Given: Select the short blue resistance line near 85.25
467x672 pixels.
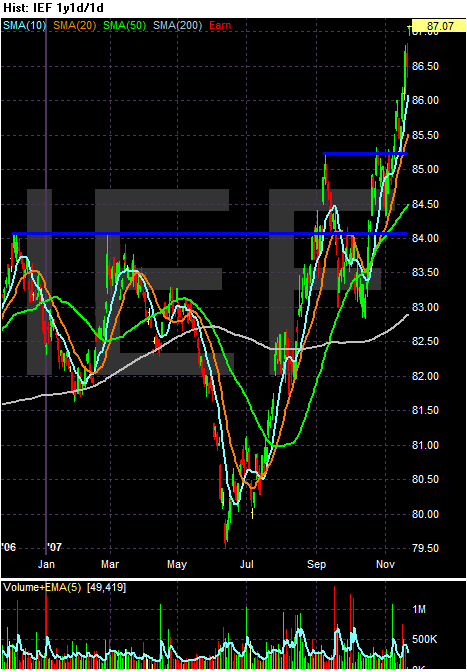Looking at the screenshot, I should (x=365, y=153).
